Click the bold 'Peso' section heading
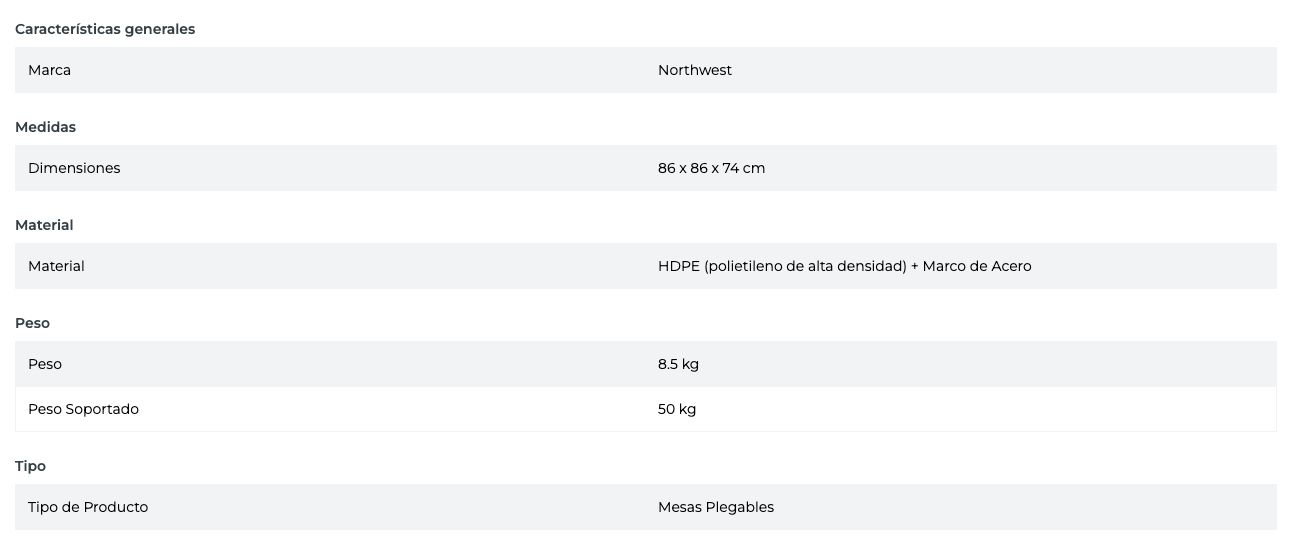Viewport: 1294px width, 544px height. (x=32, y=323)
